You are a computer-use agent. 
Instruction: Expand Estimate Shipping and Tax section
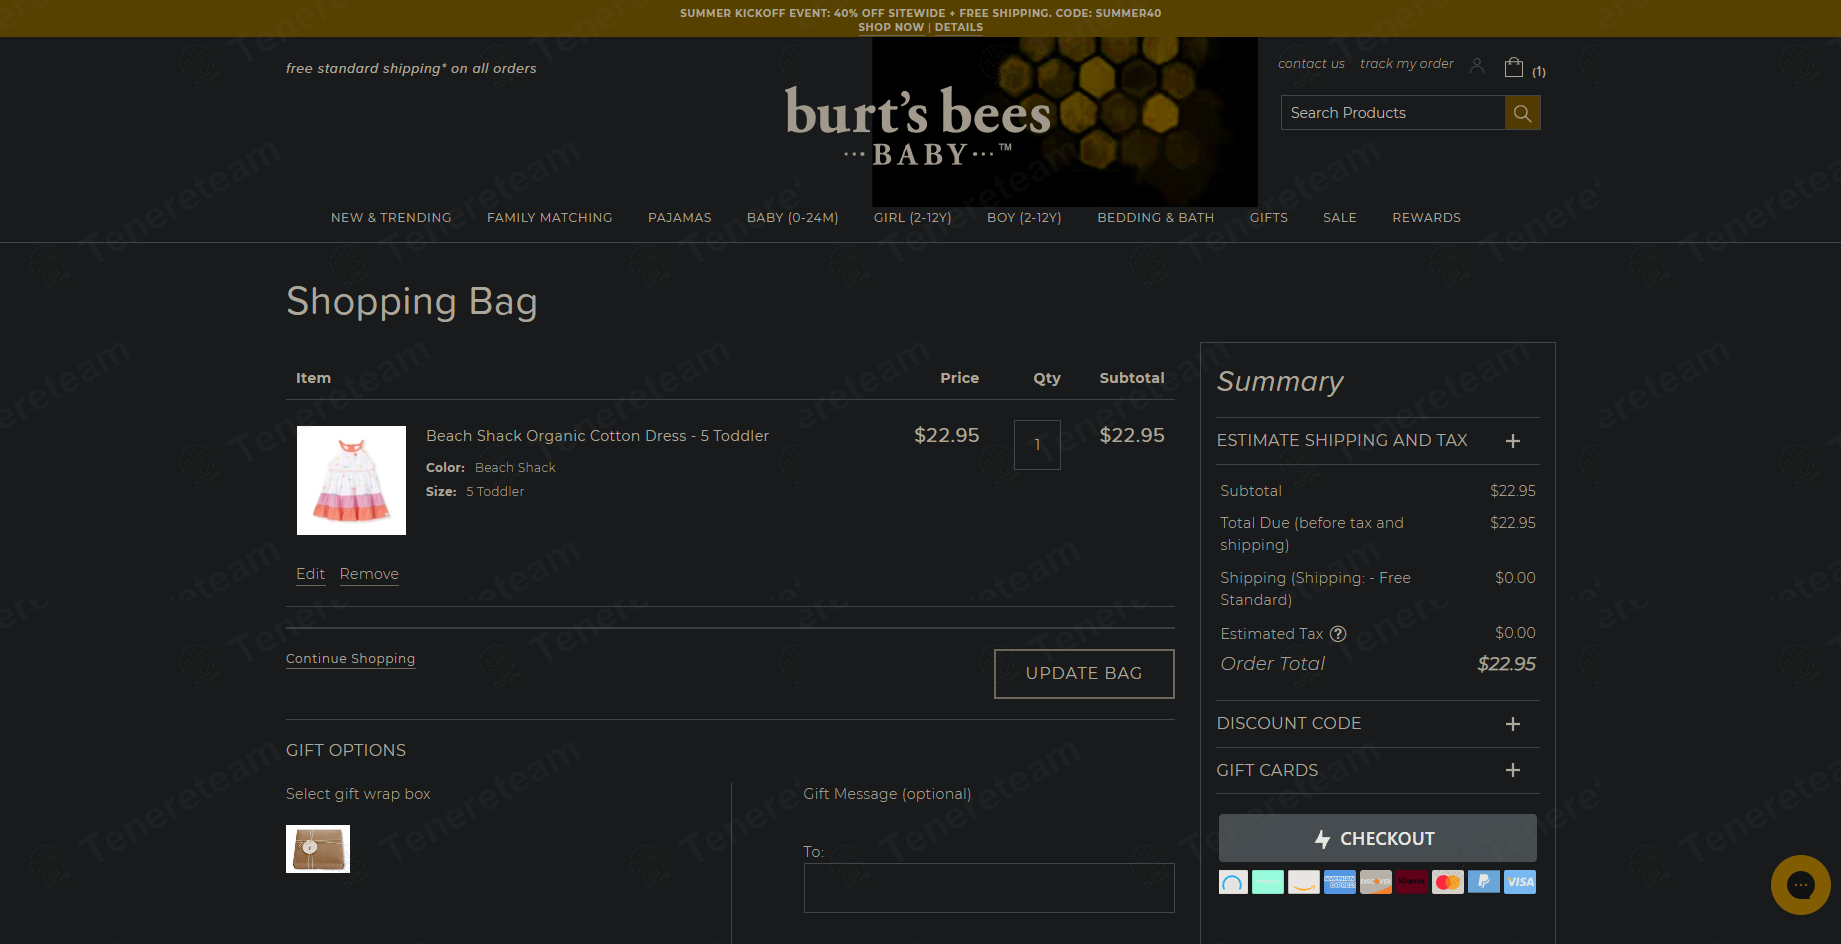click(1513, 441)
